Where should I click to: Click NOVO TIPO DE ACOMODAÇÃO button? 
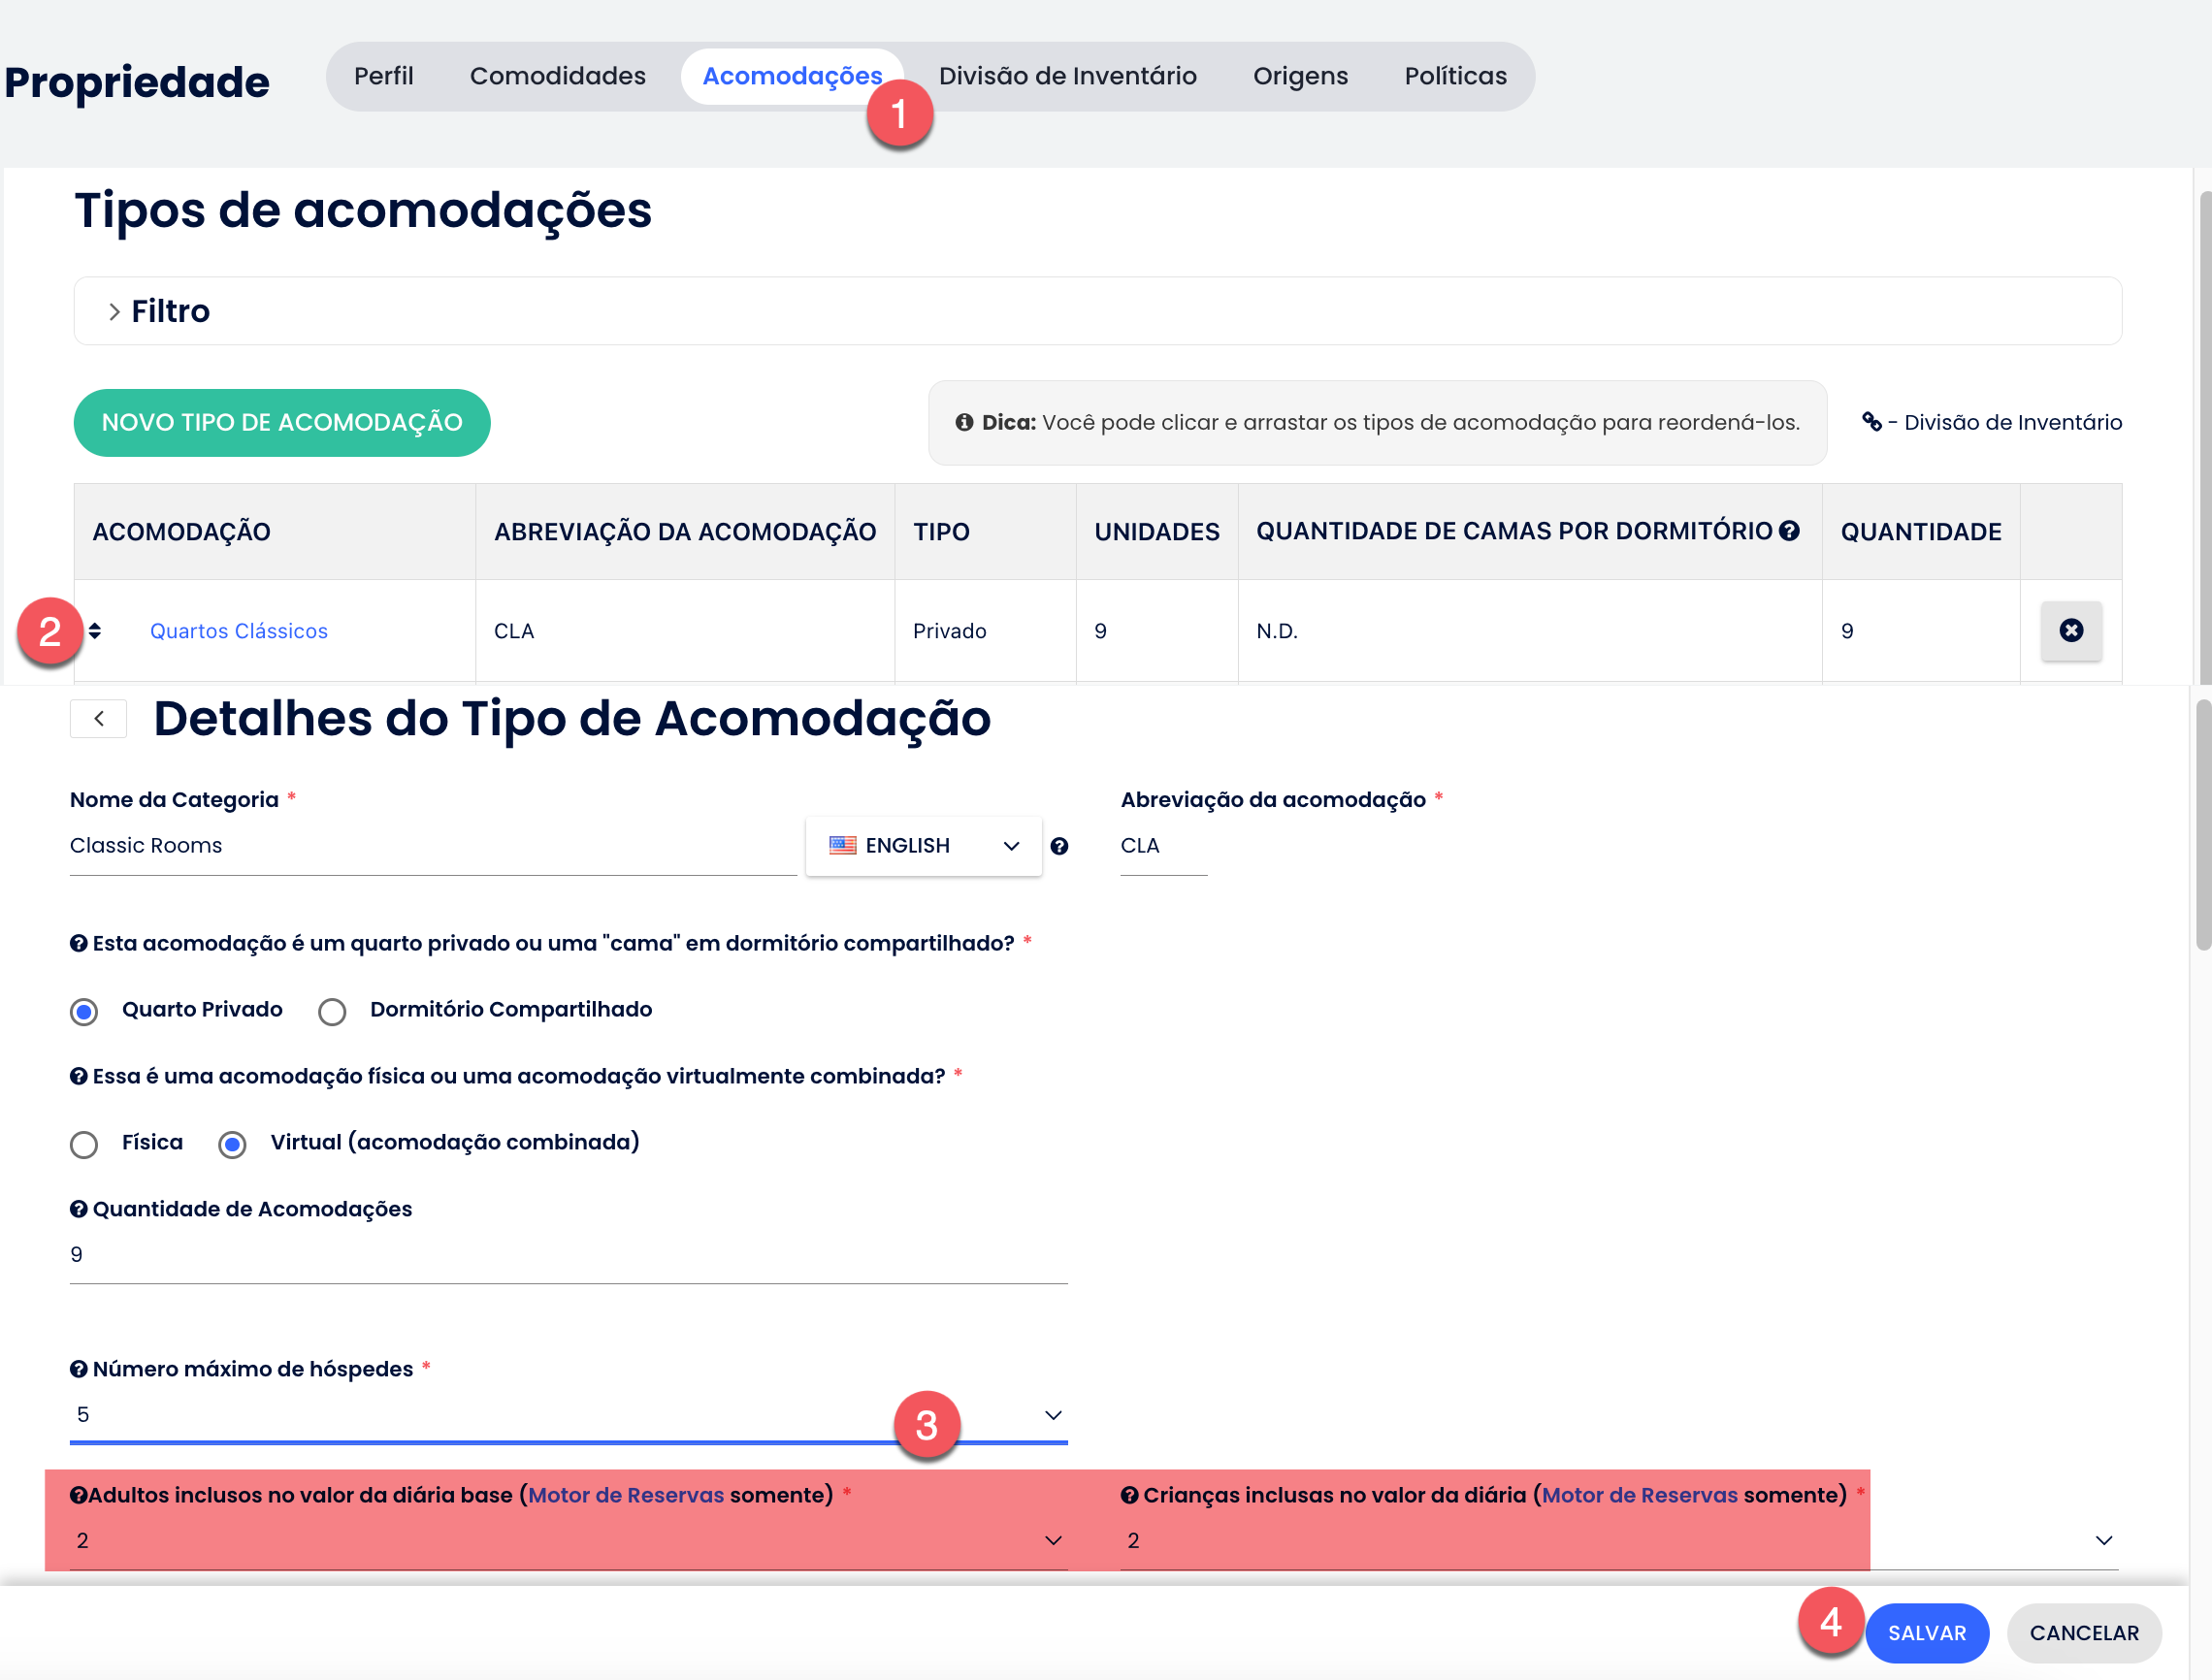282,422
